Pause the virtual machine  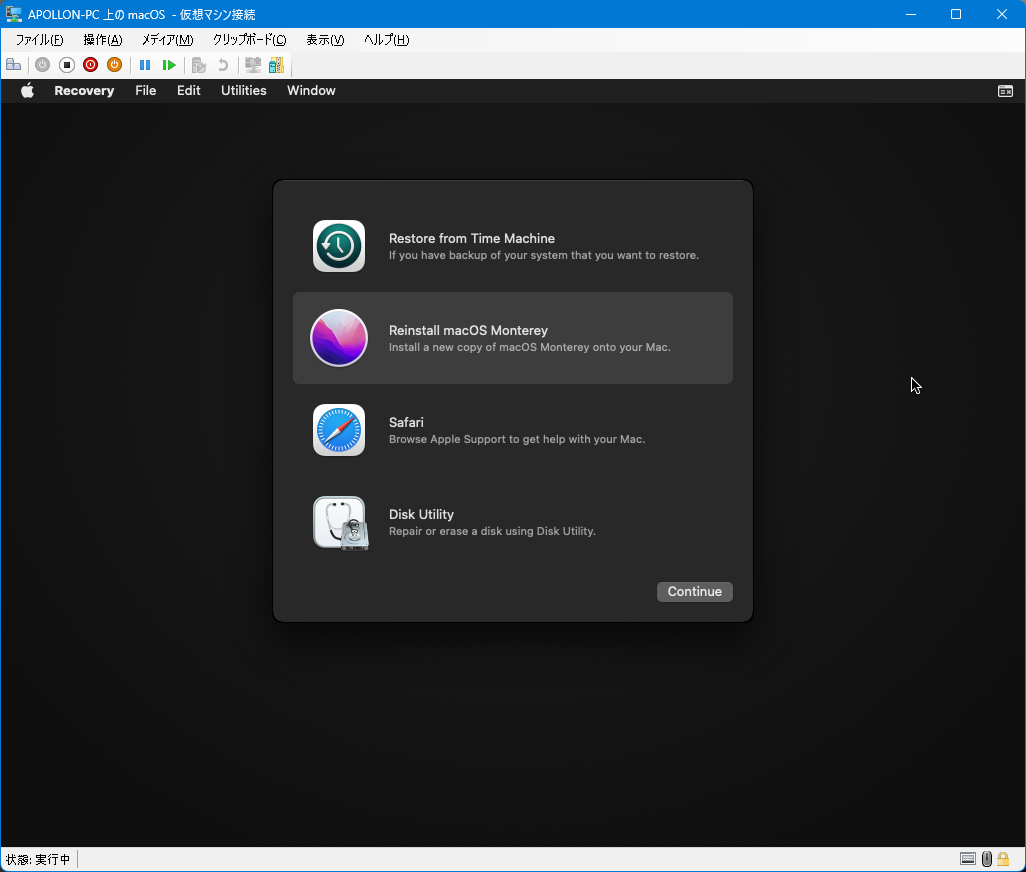click(x=145, y=65)
